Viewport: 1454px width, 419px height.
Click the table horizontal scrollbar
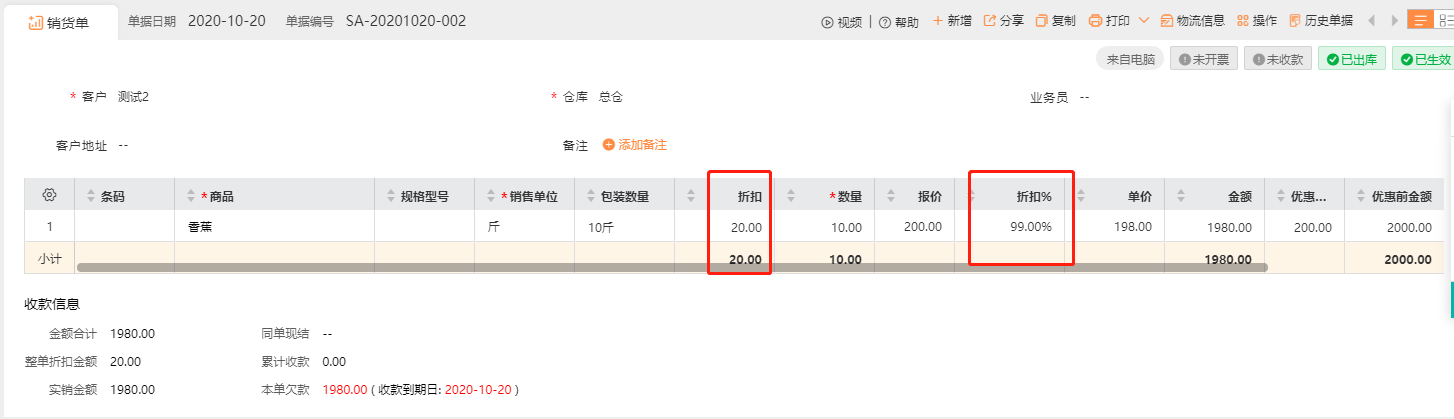point(672,268)
